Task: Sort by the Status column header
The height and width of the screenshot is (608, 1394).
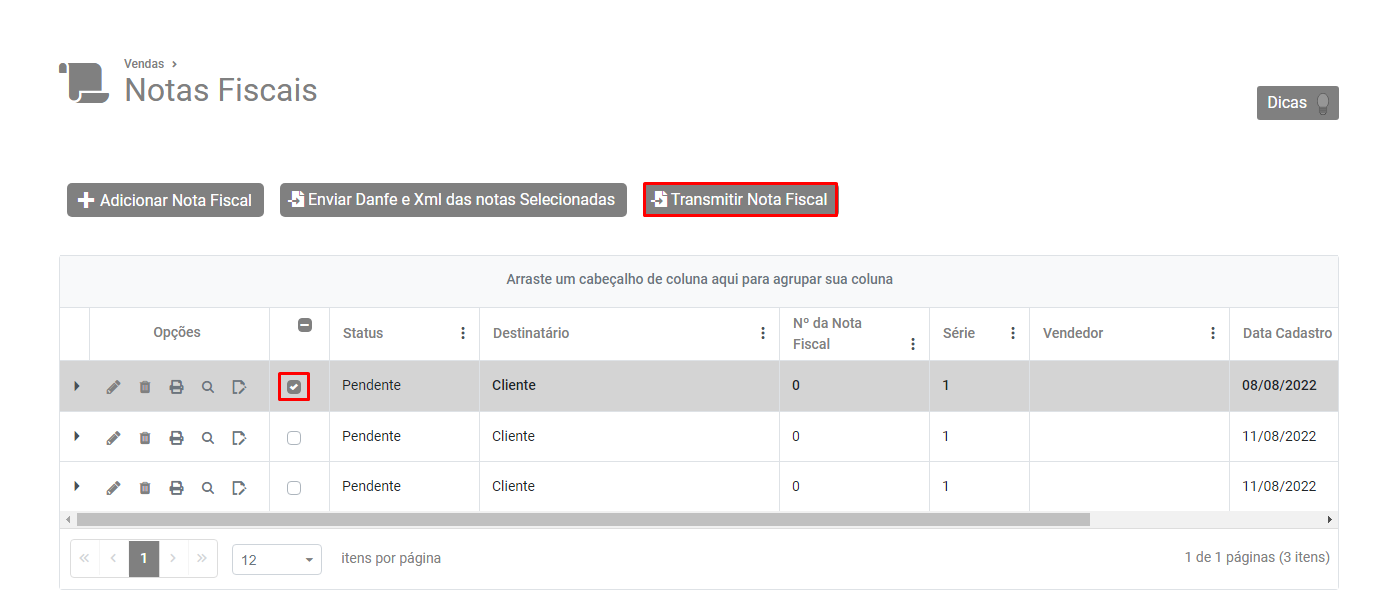Action: 363,333
